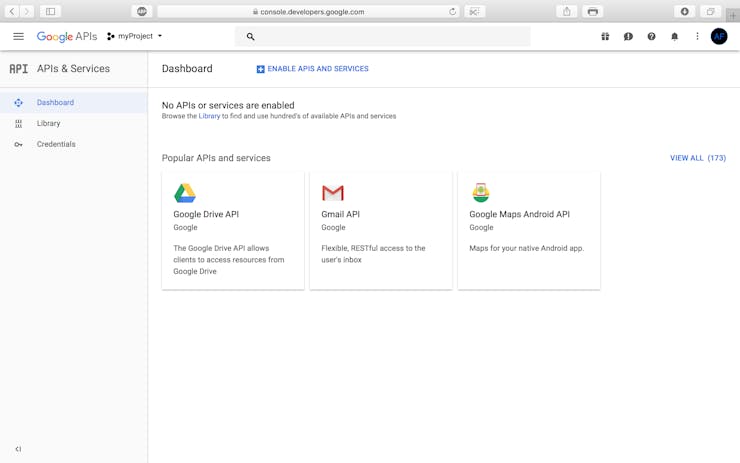Viewport: 740px width, 463px height.
Task: Go forward with the browser forward arrow
Action: (x=26, y=11)
